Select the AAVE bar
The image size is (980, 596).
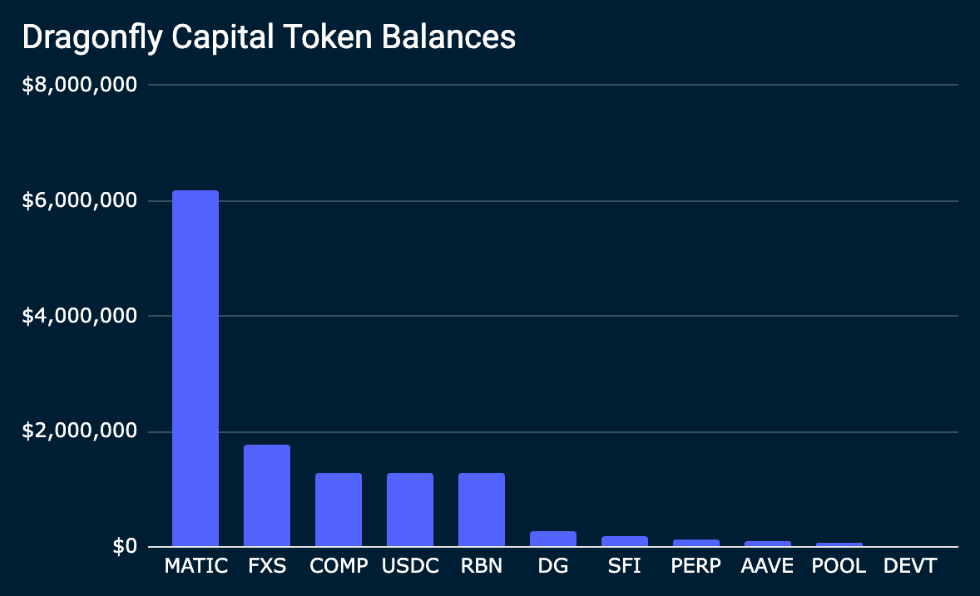[x=767, y=544]
